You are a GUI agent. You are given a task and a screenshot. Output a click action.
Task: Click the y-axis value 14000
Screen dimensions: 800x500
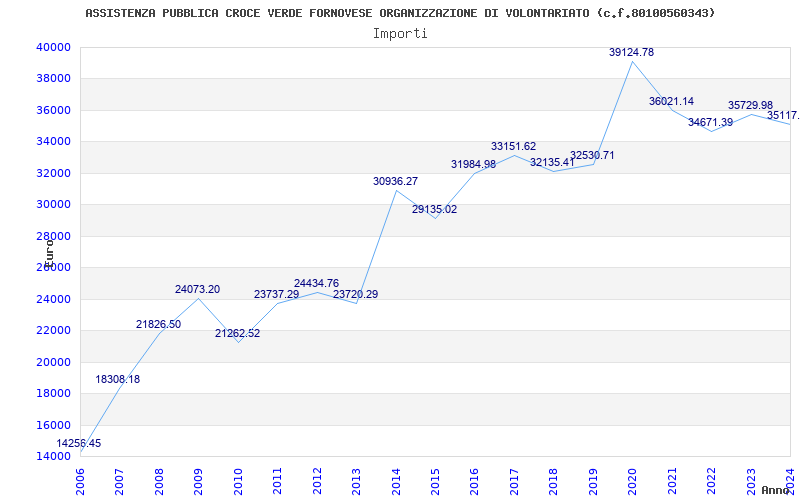point(53,456)
